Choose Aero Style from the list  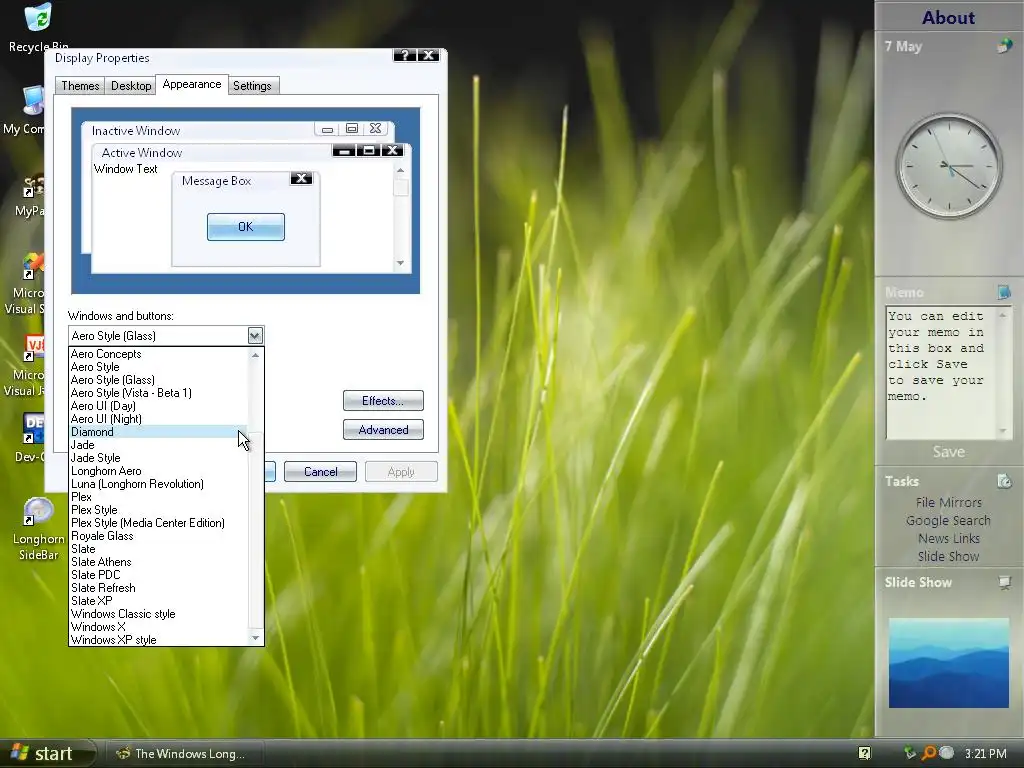click(x=159, y=367)
